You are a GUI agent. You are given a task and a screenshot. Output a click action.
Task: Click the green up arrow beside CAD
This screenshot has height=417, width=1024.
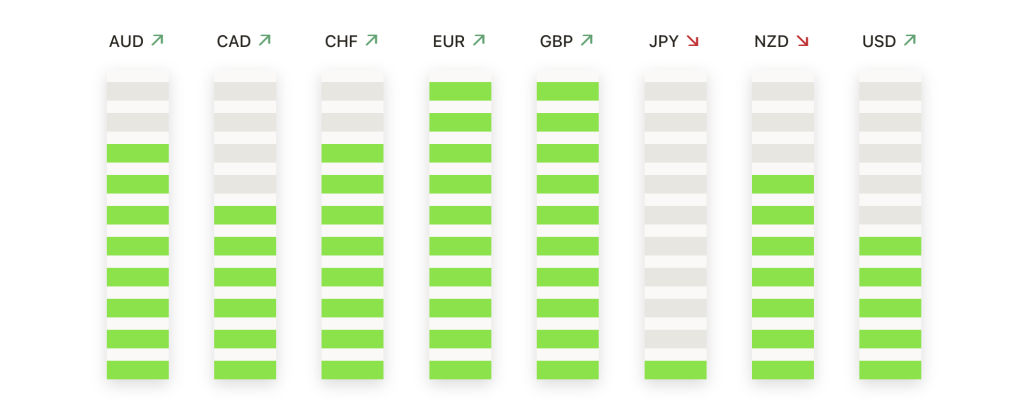pyautogui.click(x=264, y=40)
